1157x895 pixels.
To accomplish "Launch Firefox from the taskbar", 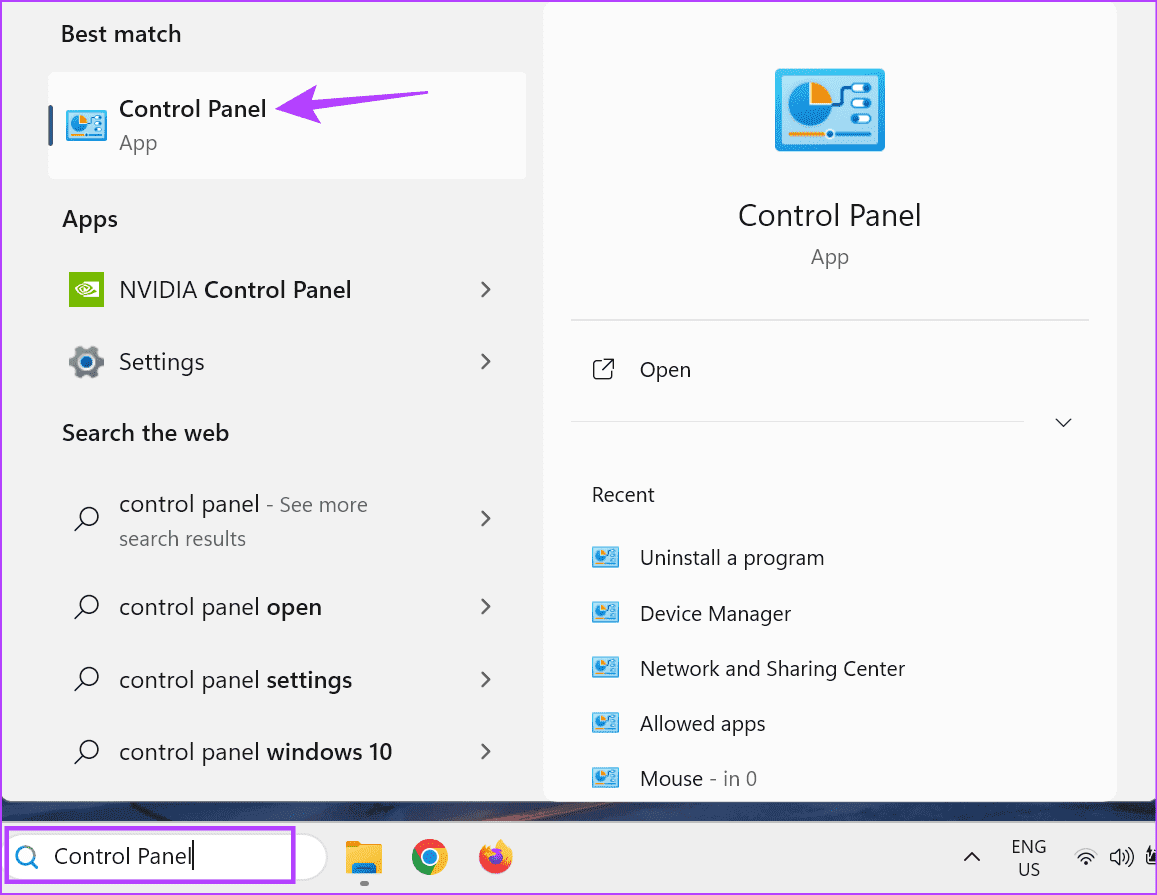I will click(495, 857).
